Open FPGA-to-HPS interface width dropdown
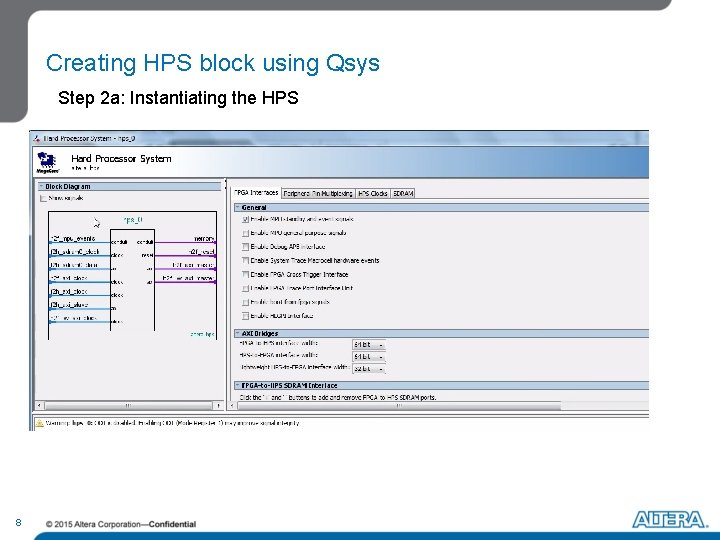720x540 pixels. point(369,345)
